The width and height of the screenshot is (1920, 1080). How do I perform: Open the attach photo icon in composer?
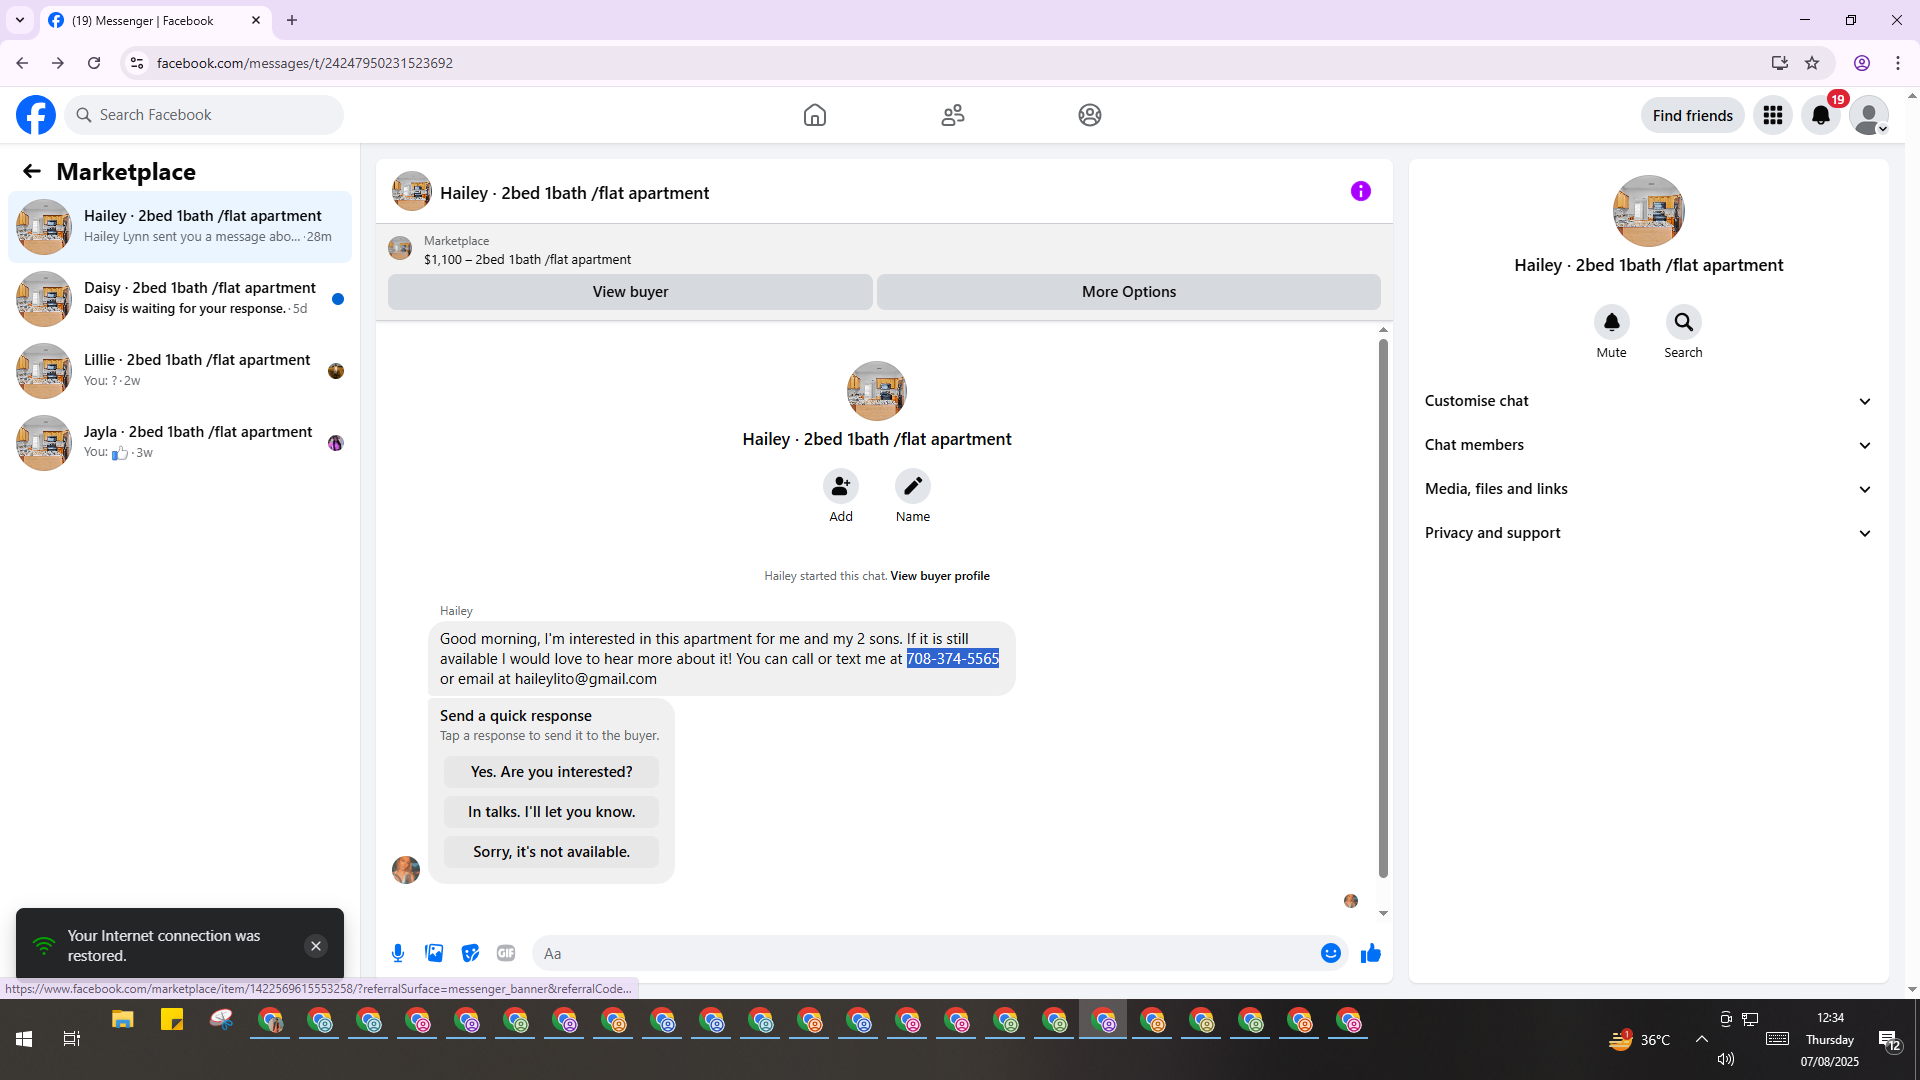(x=434, y=953)
